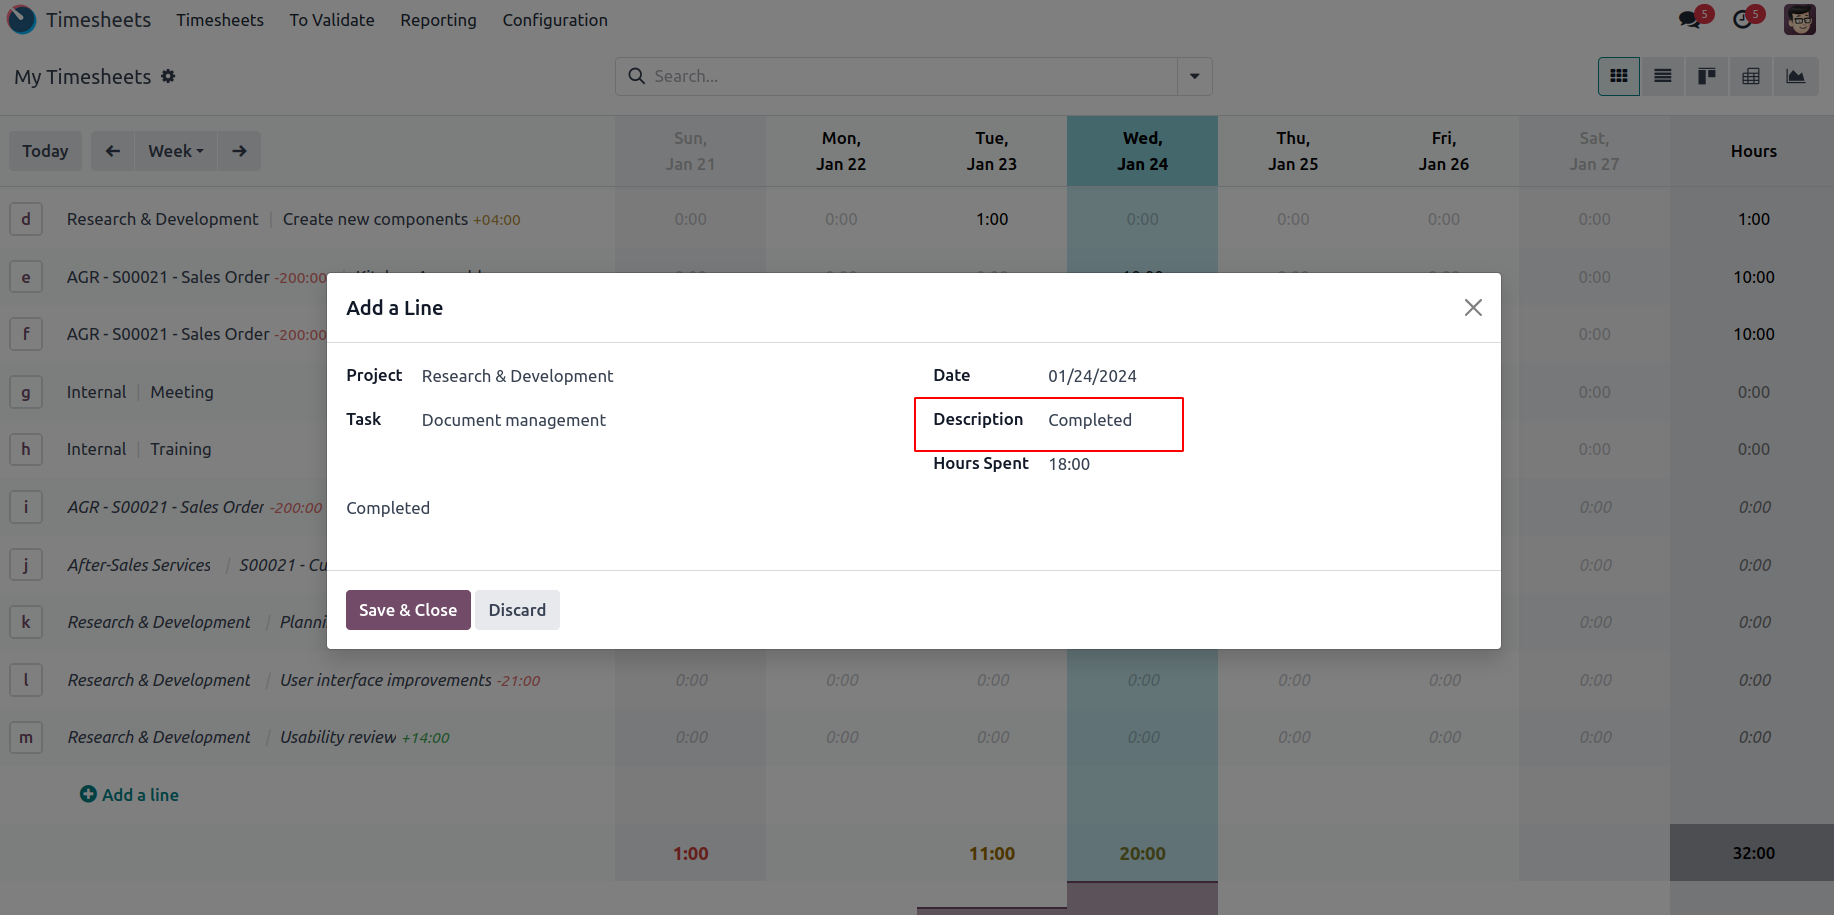Screen dimensions: 1834x915
Task: Close the Add a Line dialog
Action: pyautogui.click(x=1472, y=308)
